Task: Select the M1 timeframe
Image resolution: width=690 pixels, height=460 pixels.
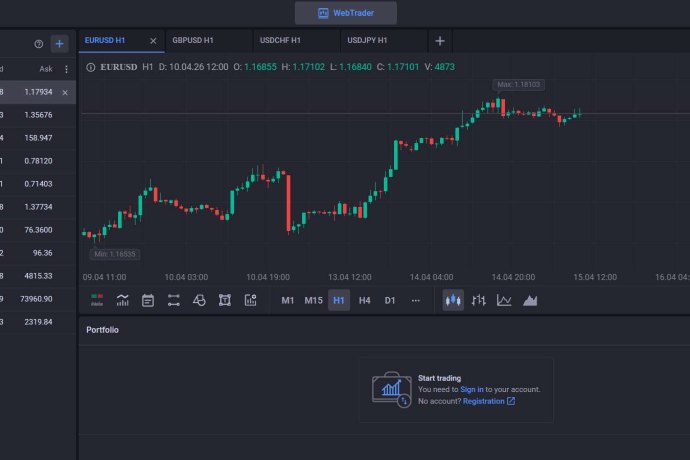Action: coord(287,300)
